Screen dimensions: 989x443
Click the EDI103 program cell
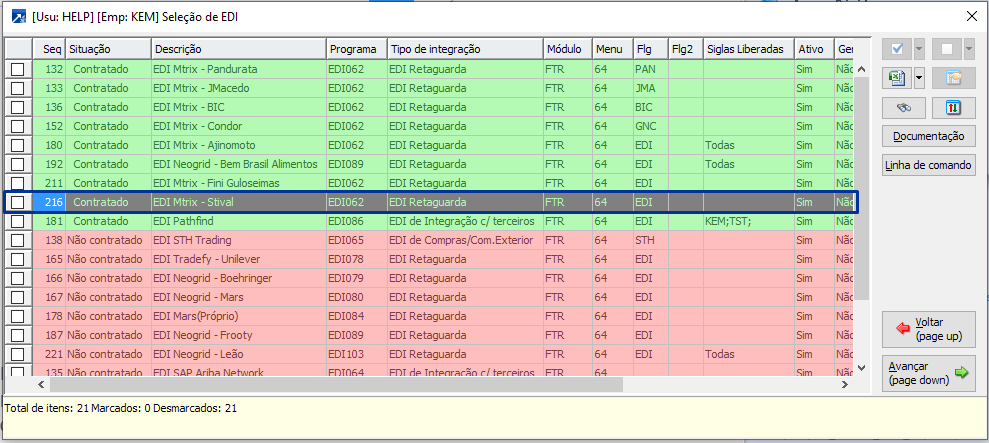(x=357, y=354)
